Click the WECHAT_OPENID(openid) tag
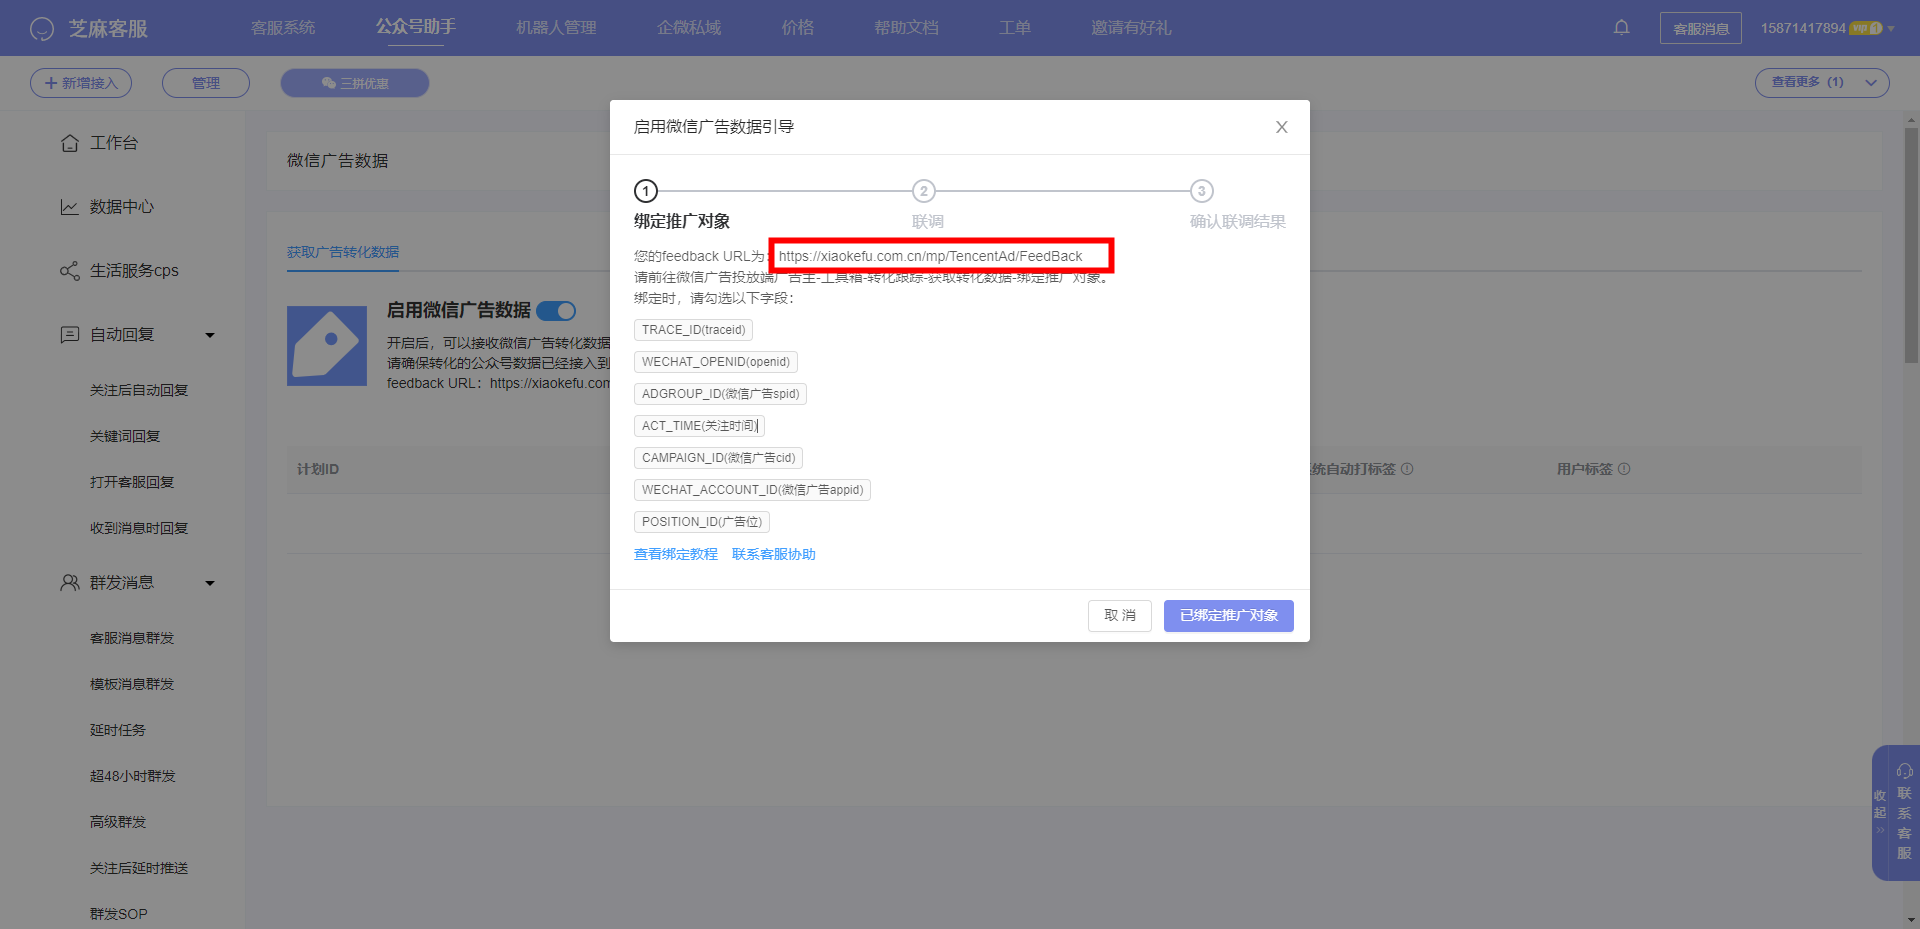This screenshot has width=1920, height=929. point(716,362)
